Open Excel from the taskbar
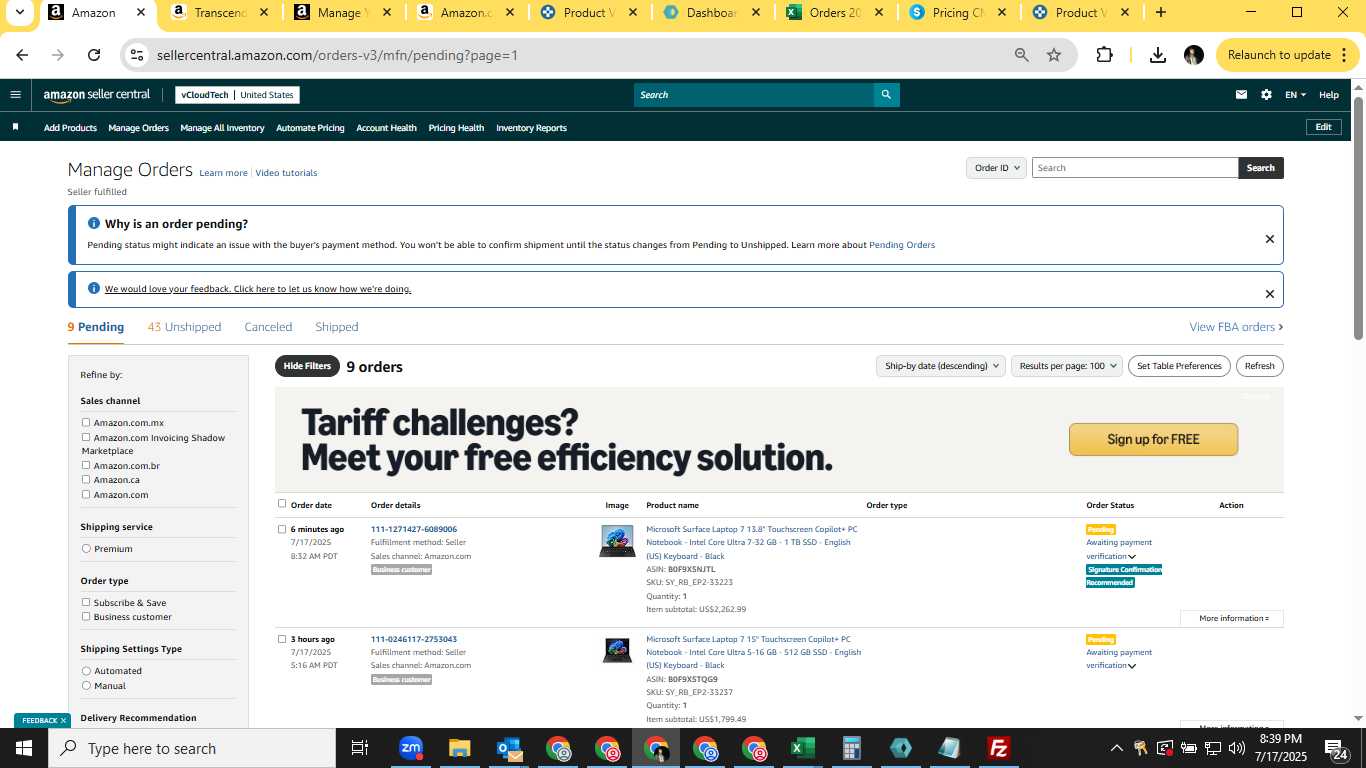Screen dimensions: 1366x768 pos(802,748)
